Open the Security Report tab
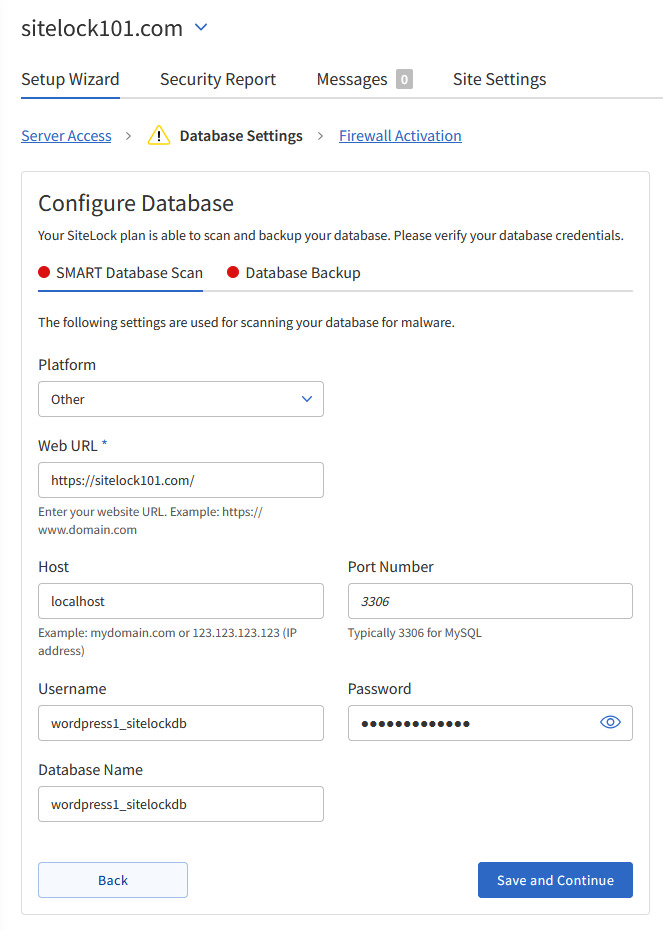Image resolution: width=663 pixels, height=930 pixels. [218, 80]
